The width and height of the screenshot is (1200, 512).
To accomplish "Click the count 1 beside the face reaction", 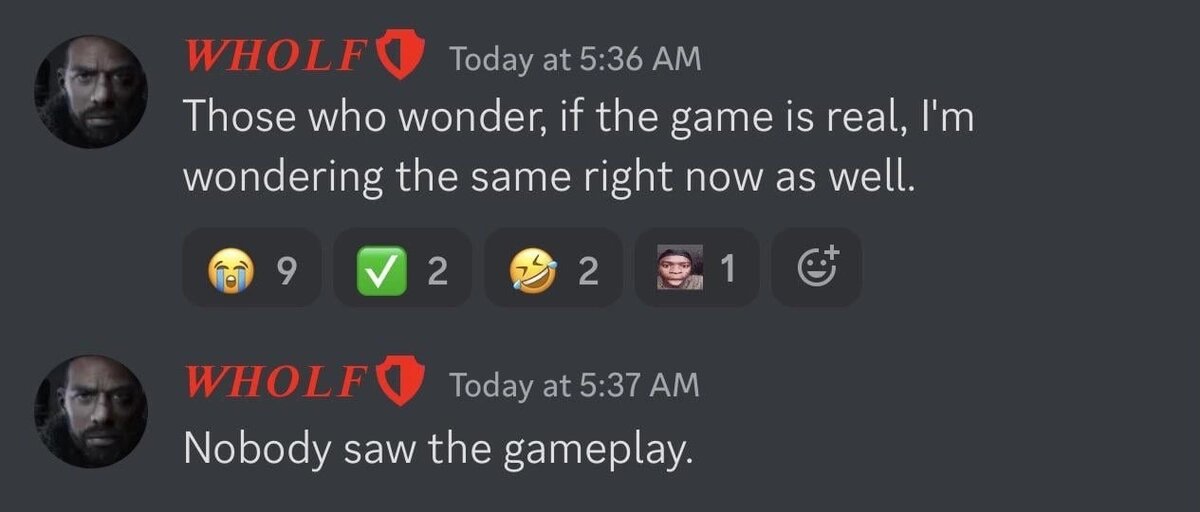I will pos(729,269).
